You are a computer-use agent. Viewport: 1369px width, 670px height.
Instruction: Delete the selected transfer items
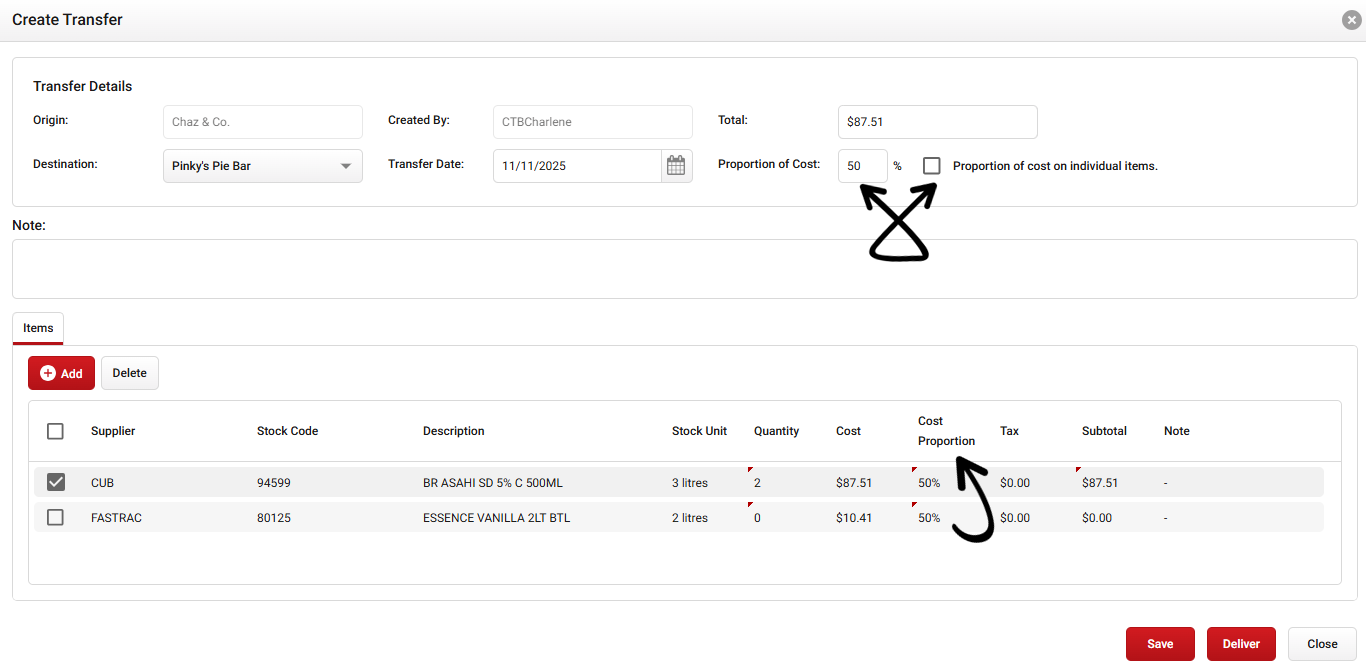(129, 373)
